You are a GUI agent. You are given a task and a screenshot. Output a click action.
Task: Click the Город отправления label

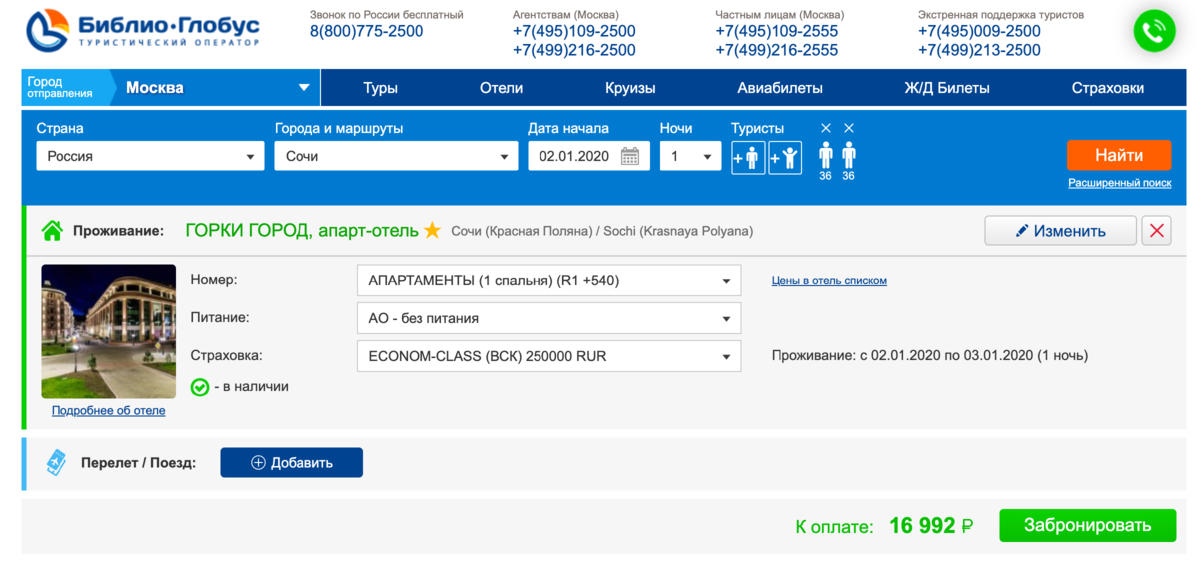[x=60, y=88]
